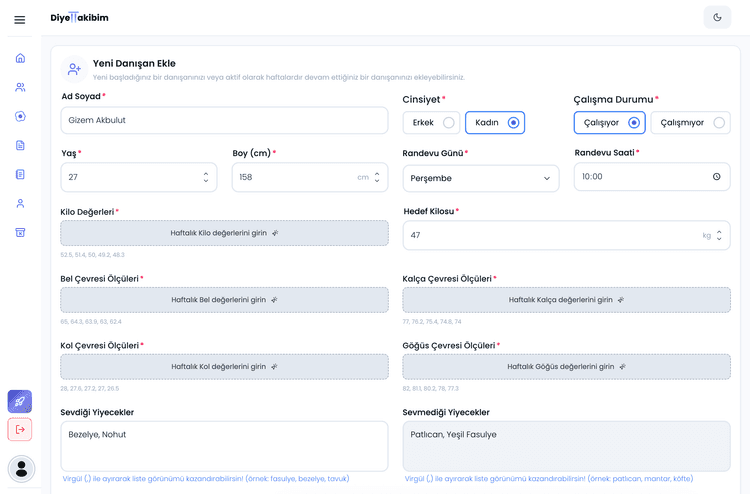Click the archive box sidebar icon

[x=20, y=232]
